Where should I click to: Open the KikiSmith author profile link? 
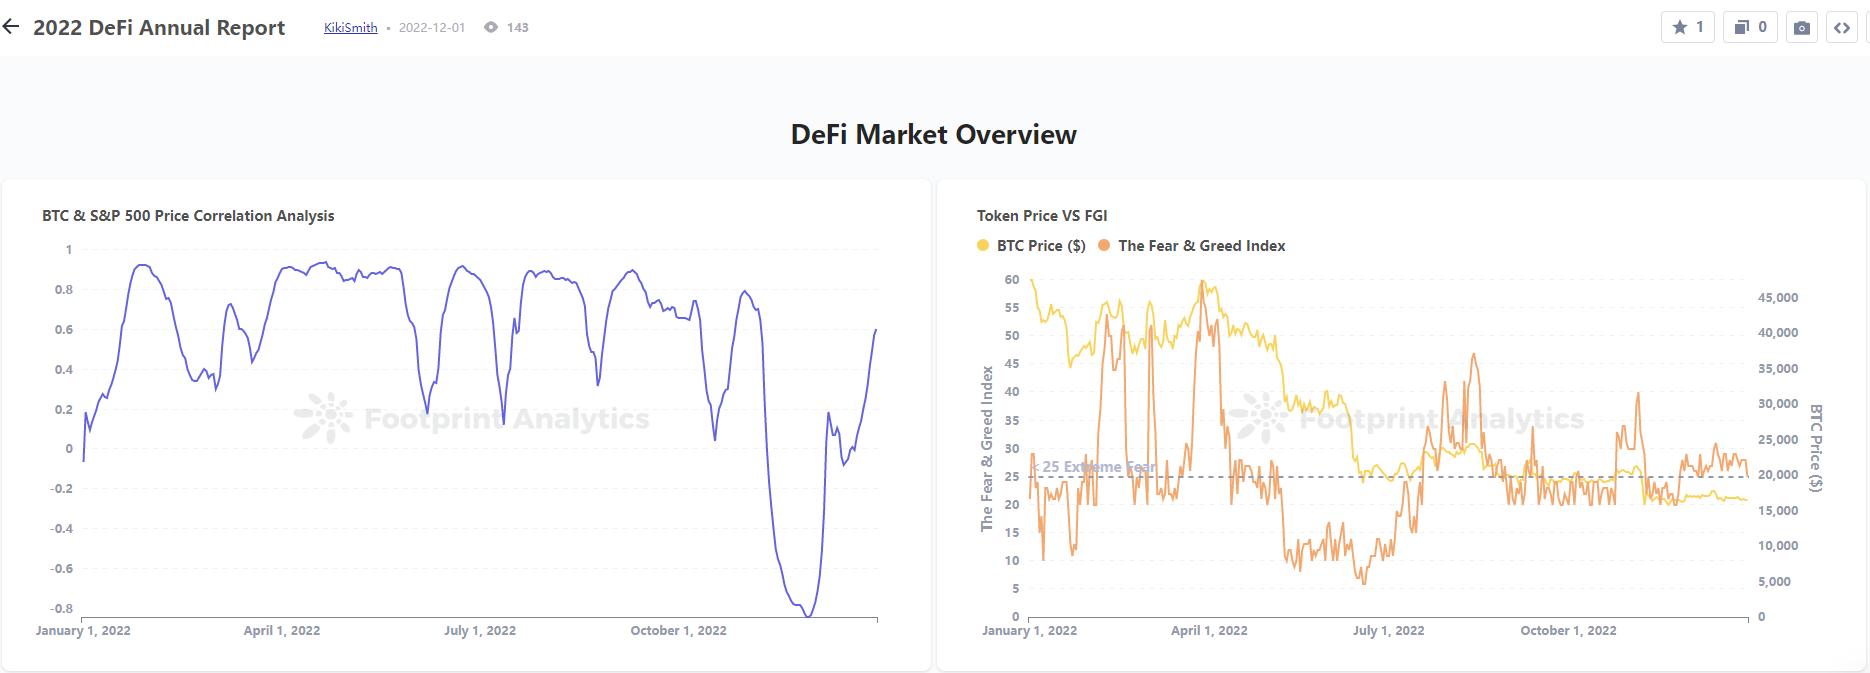click(x=350, y=28)
